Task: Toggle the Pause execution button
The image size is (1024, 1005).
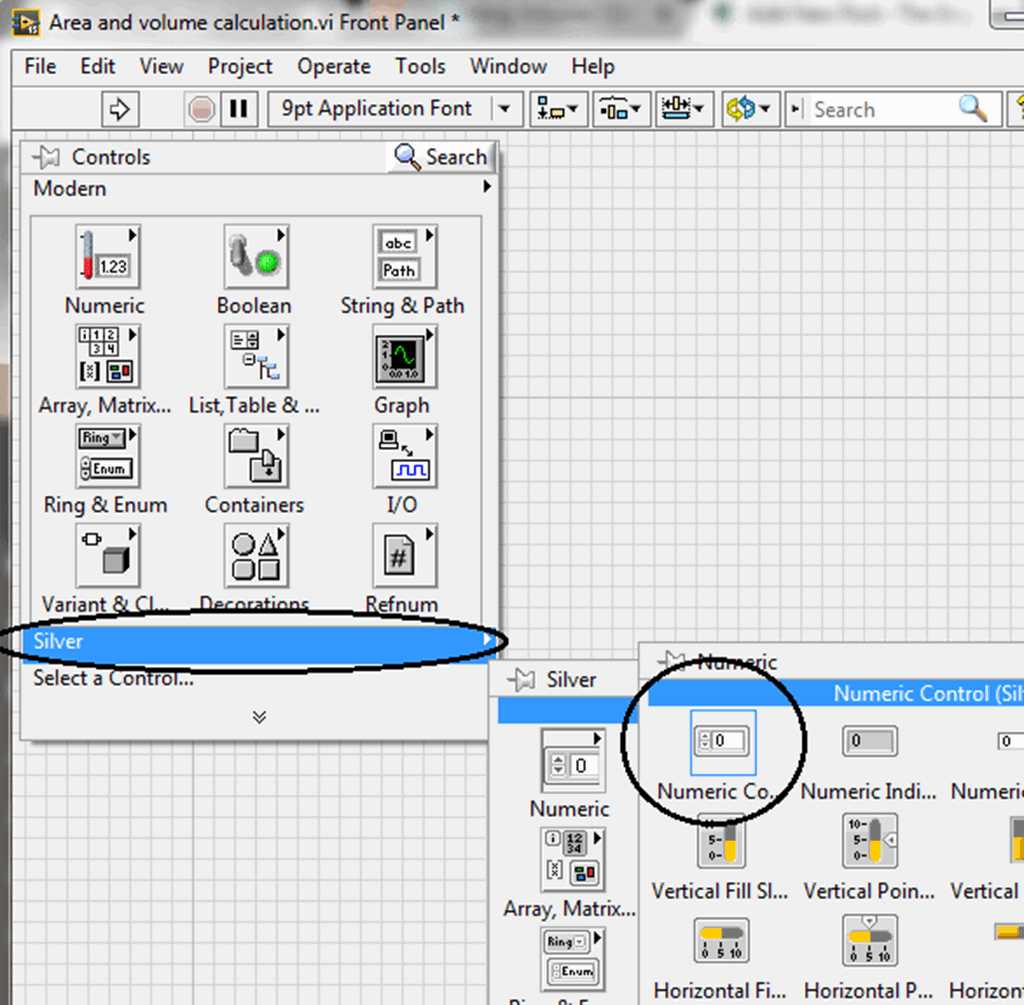Action: [239, 109]
